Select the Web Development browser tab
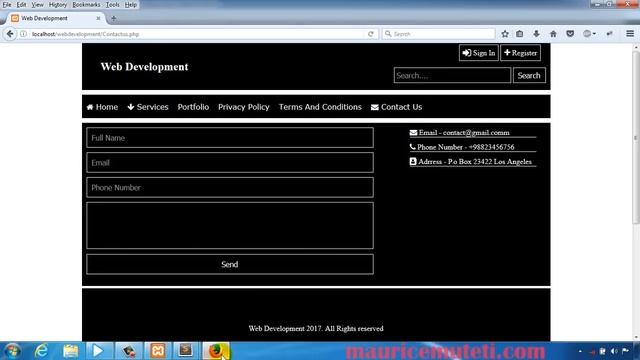This screenshot has height=360, width=640. (x=56, y=18)
